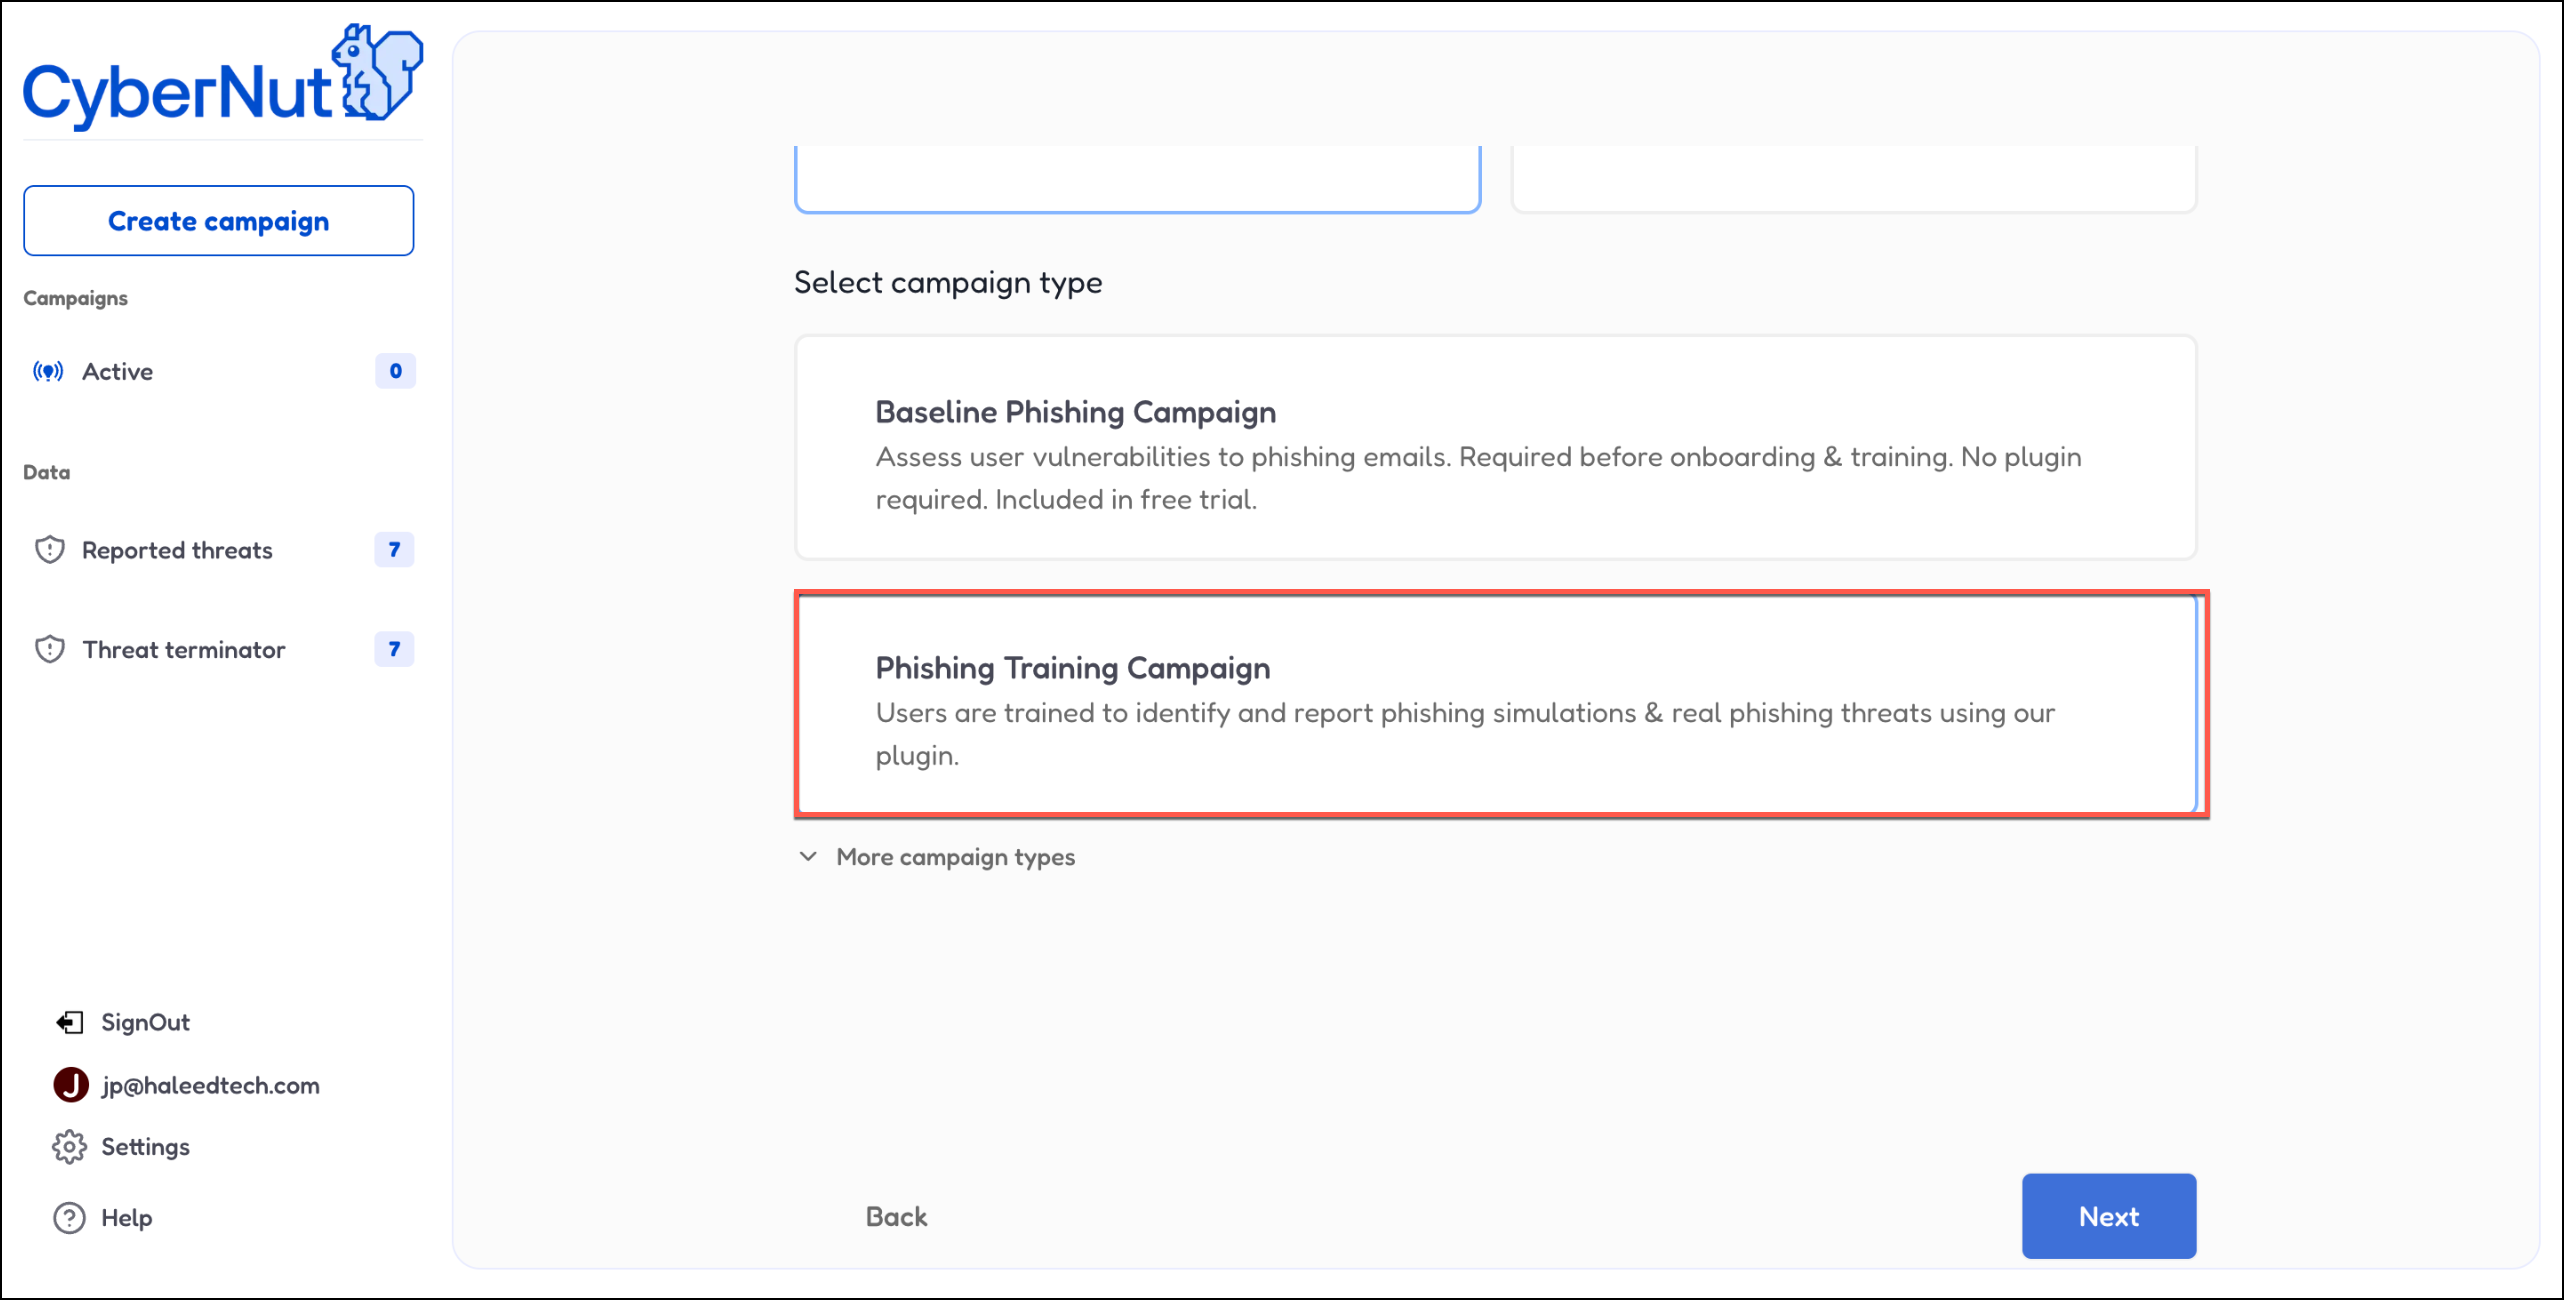The width and height of the screenshot is (2564, 1300).
Task: Open Active campaigns in sidebar
Action: click(118, 372)
